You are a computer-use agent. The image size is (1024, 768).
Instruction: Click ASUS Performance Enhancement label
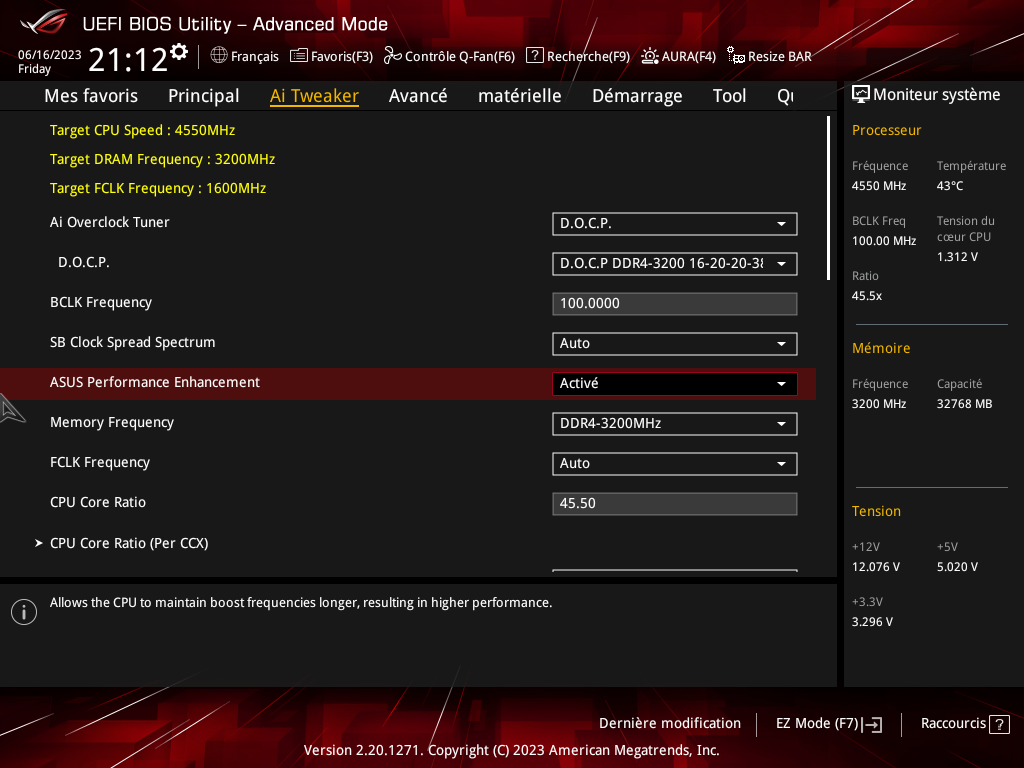[x=155, y=383]
